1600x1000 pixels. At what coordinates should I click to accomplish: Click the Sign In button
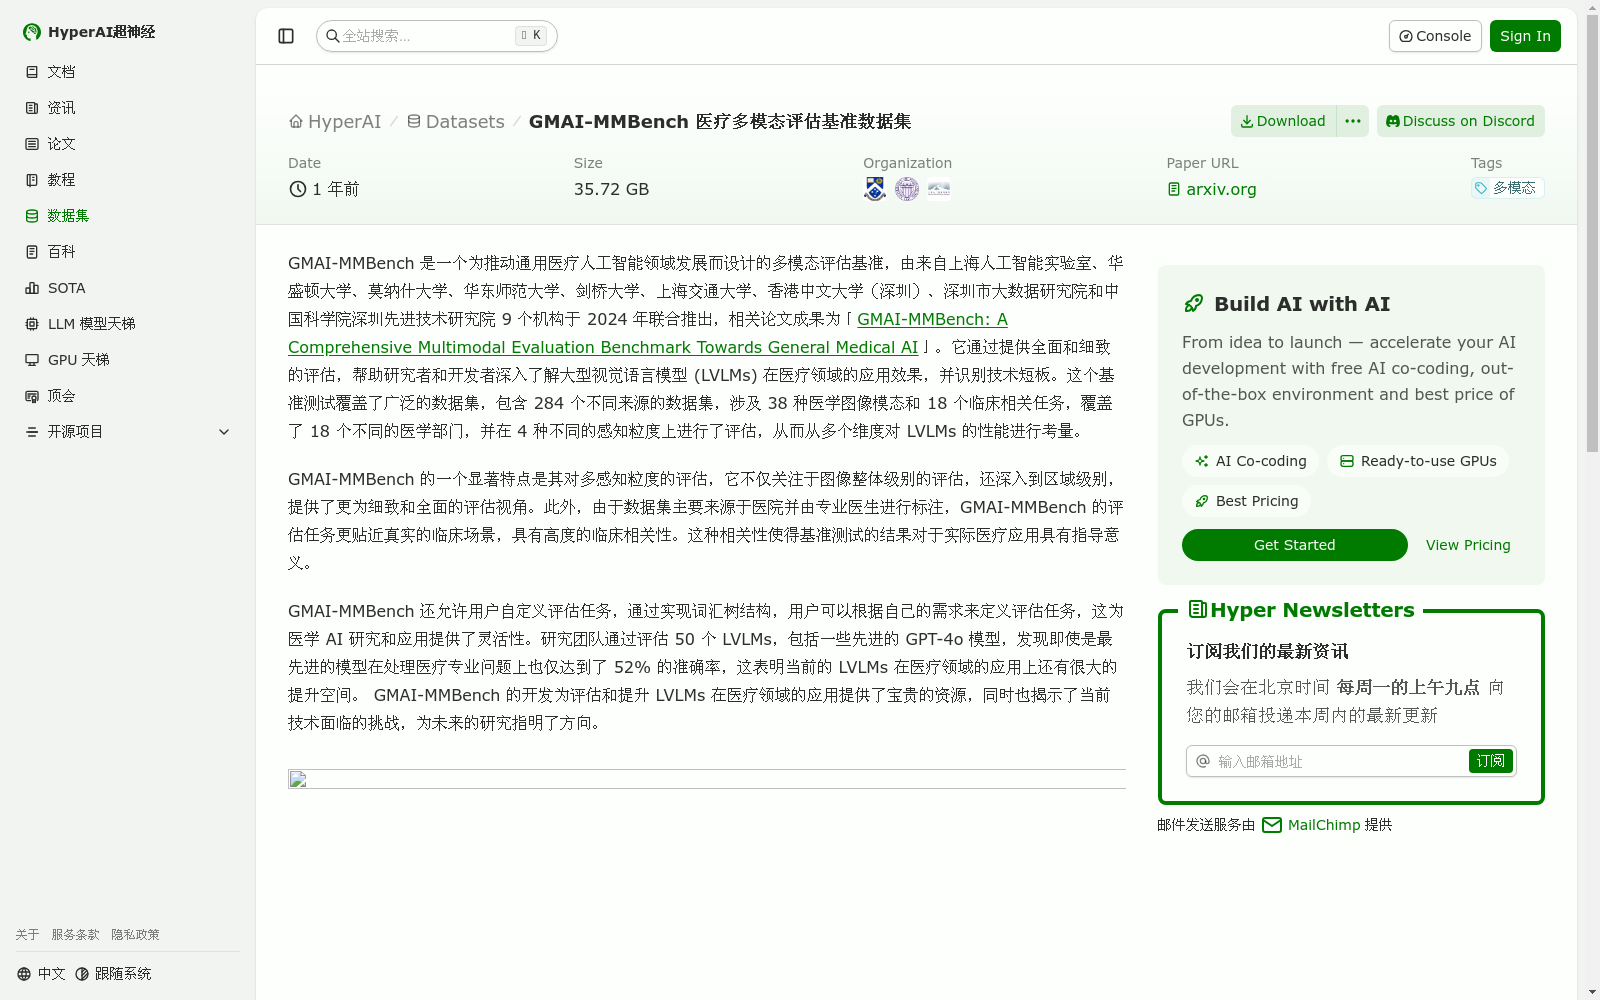click(x=1525, y=36)
